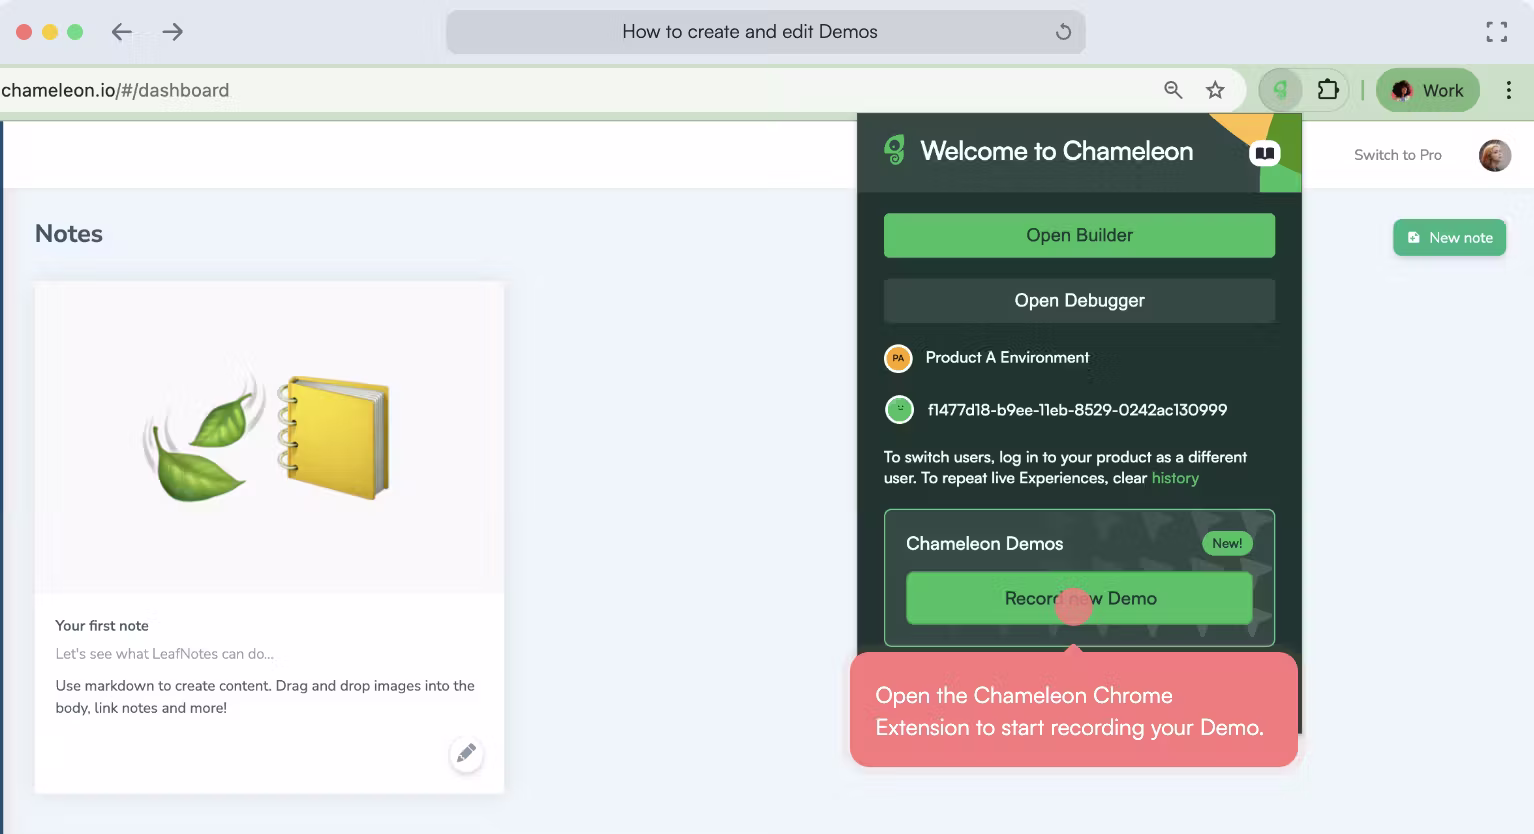This screenshot has width=1534, height=834.
Task: Open the Chameleon help docs book icon
Action: tap(1264, 153)
